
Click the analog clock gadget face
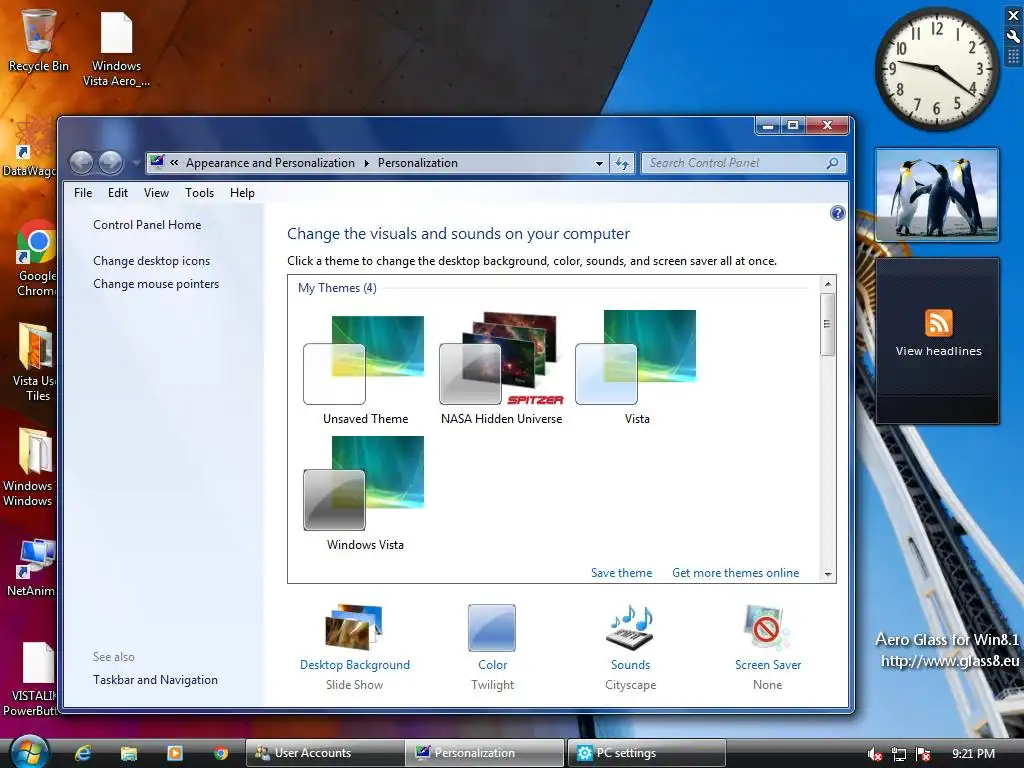pos(936,69)
